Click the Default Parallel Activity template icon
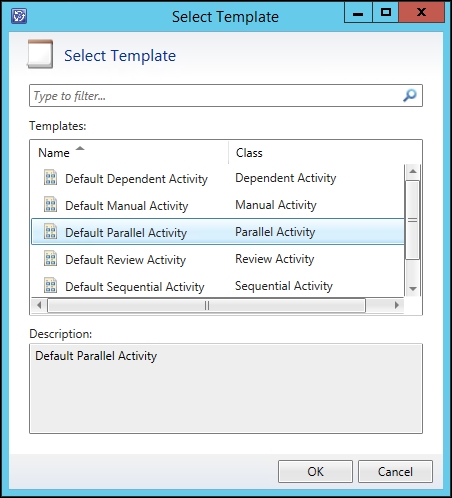This screenshot has height=498, width=452. [x=50, y=231]
